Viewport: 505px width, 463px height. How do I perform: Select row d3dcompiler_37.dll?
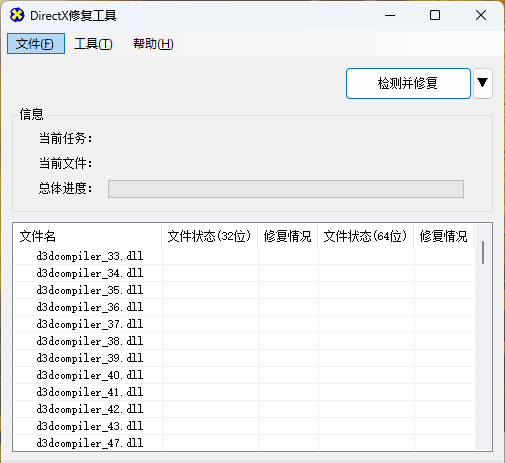[244, 324]
